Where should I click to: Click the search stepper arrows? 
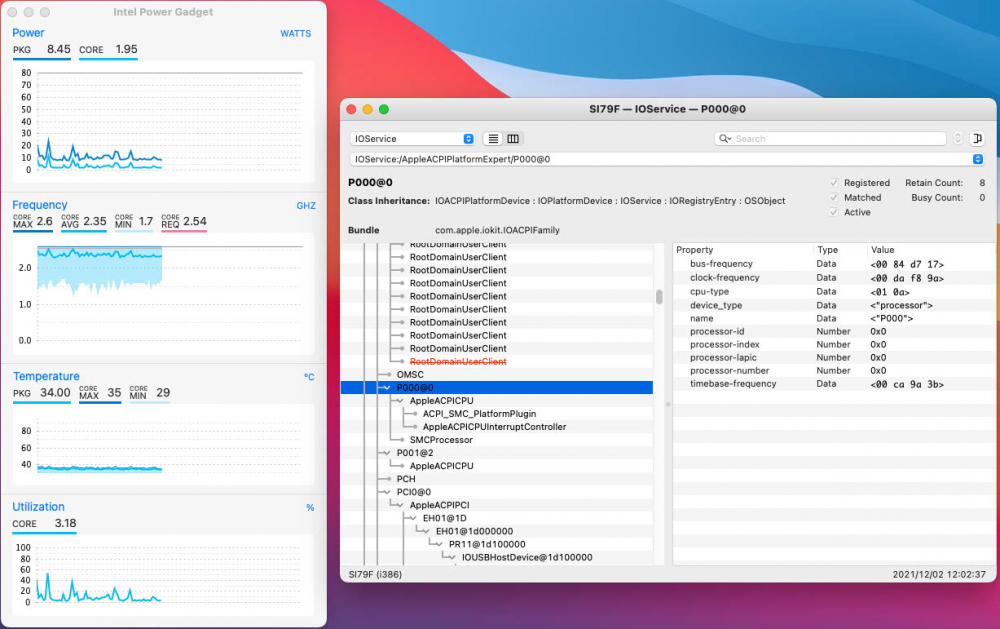[x=957, y=138]
